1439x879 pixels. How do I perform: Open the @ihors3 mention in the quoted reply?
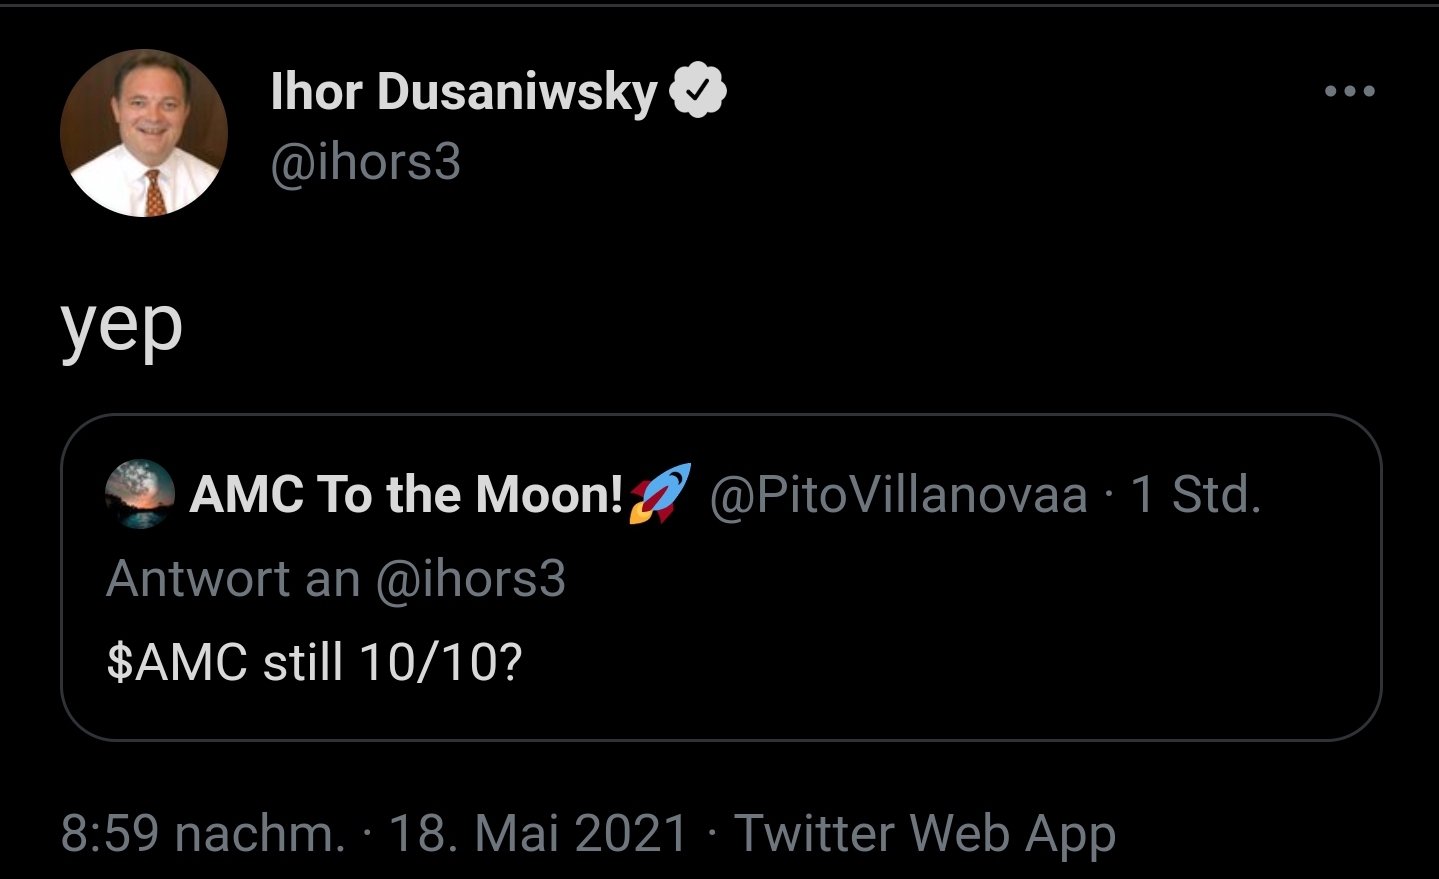[470, 578]
